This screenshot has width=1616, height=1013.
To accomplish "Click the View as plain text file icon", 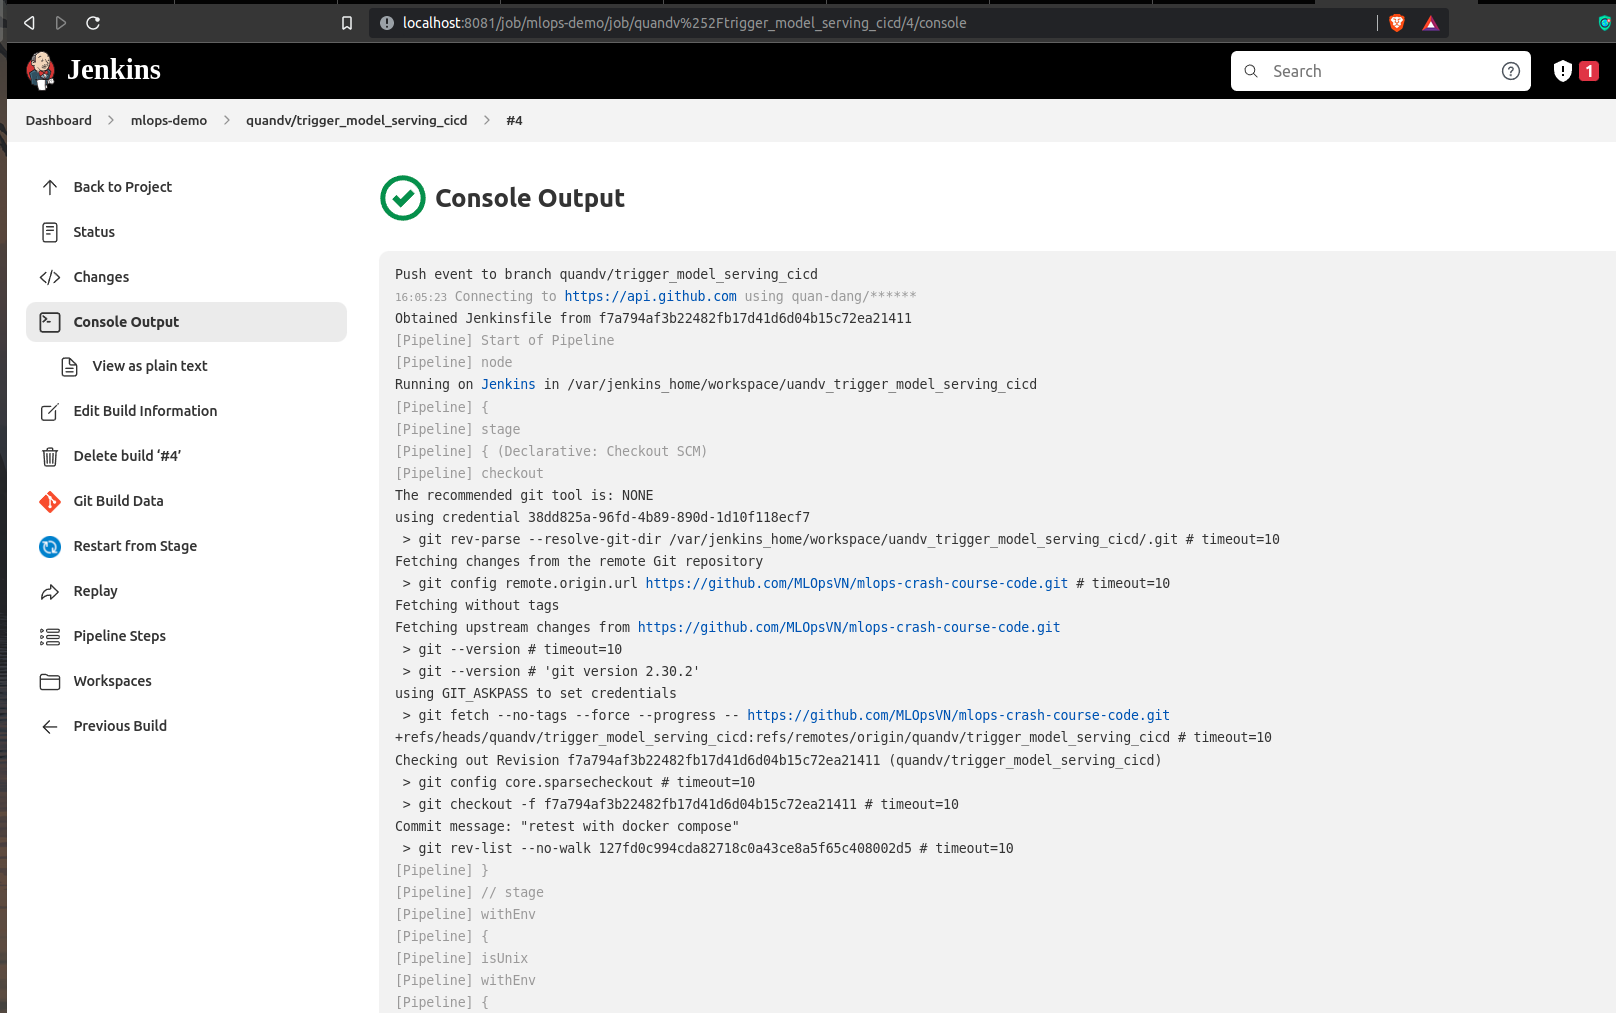I will [x=69, y=366].
